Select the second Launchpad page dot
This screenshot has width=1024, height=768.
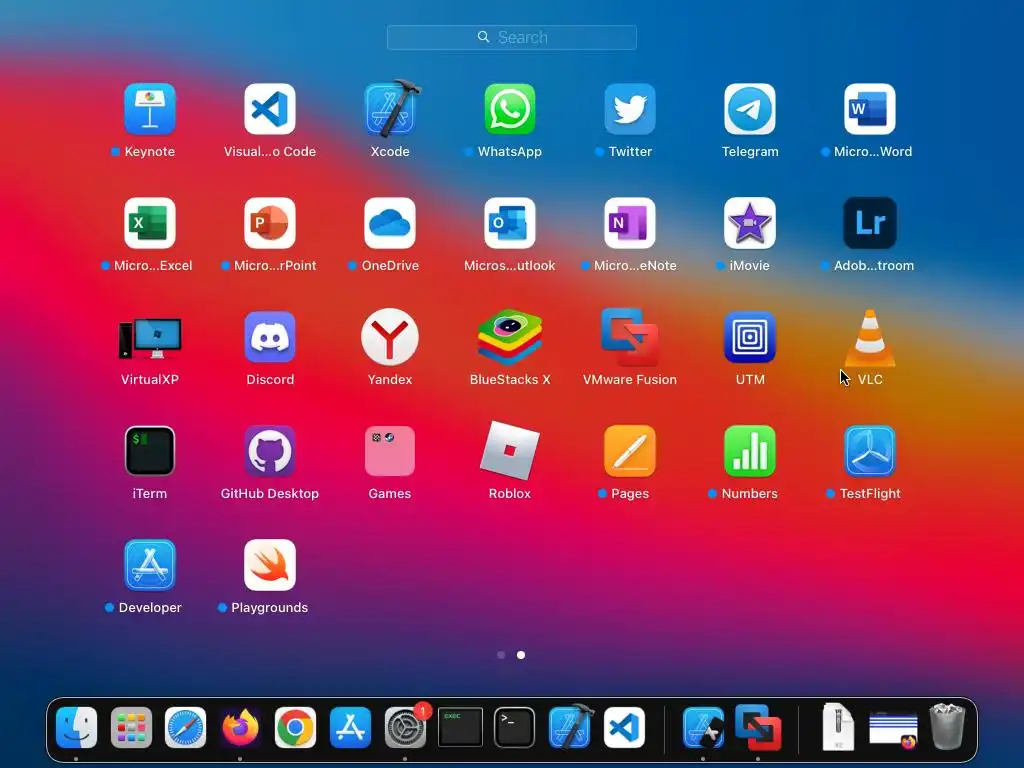(520, 654)
